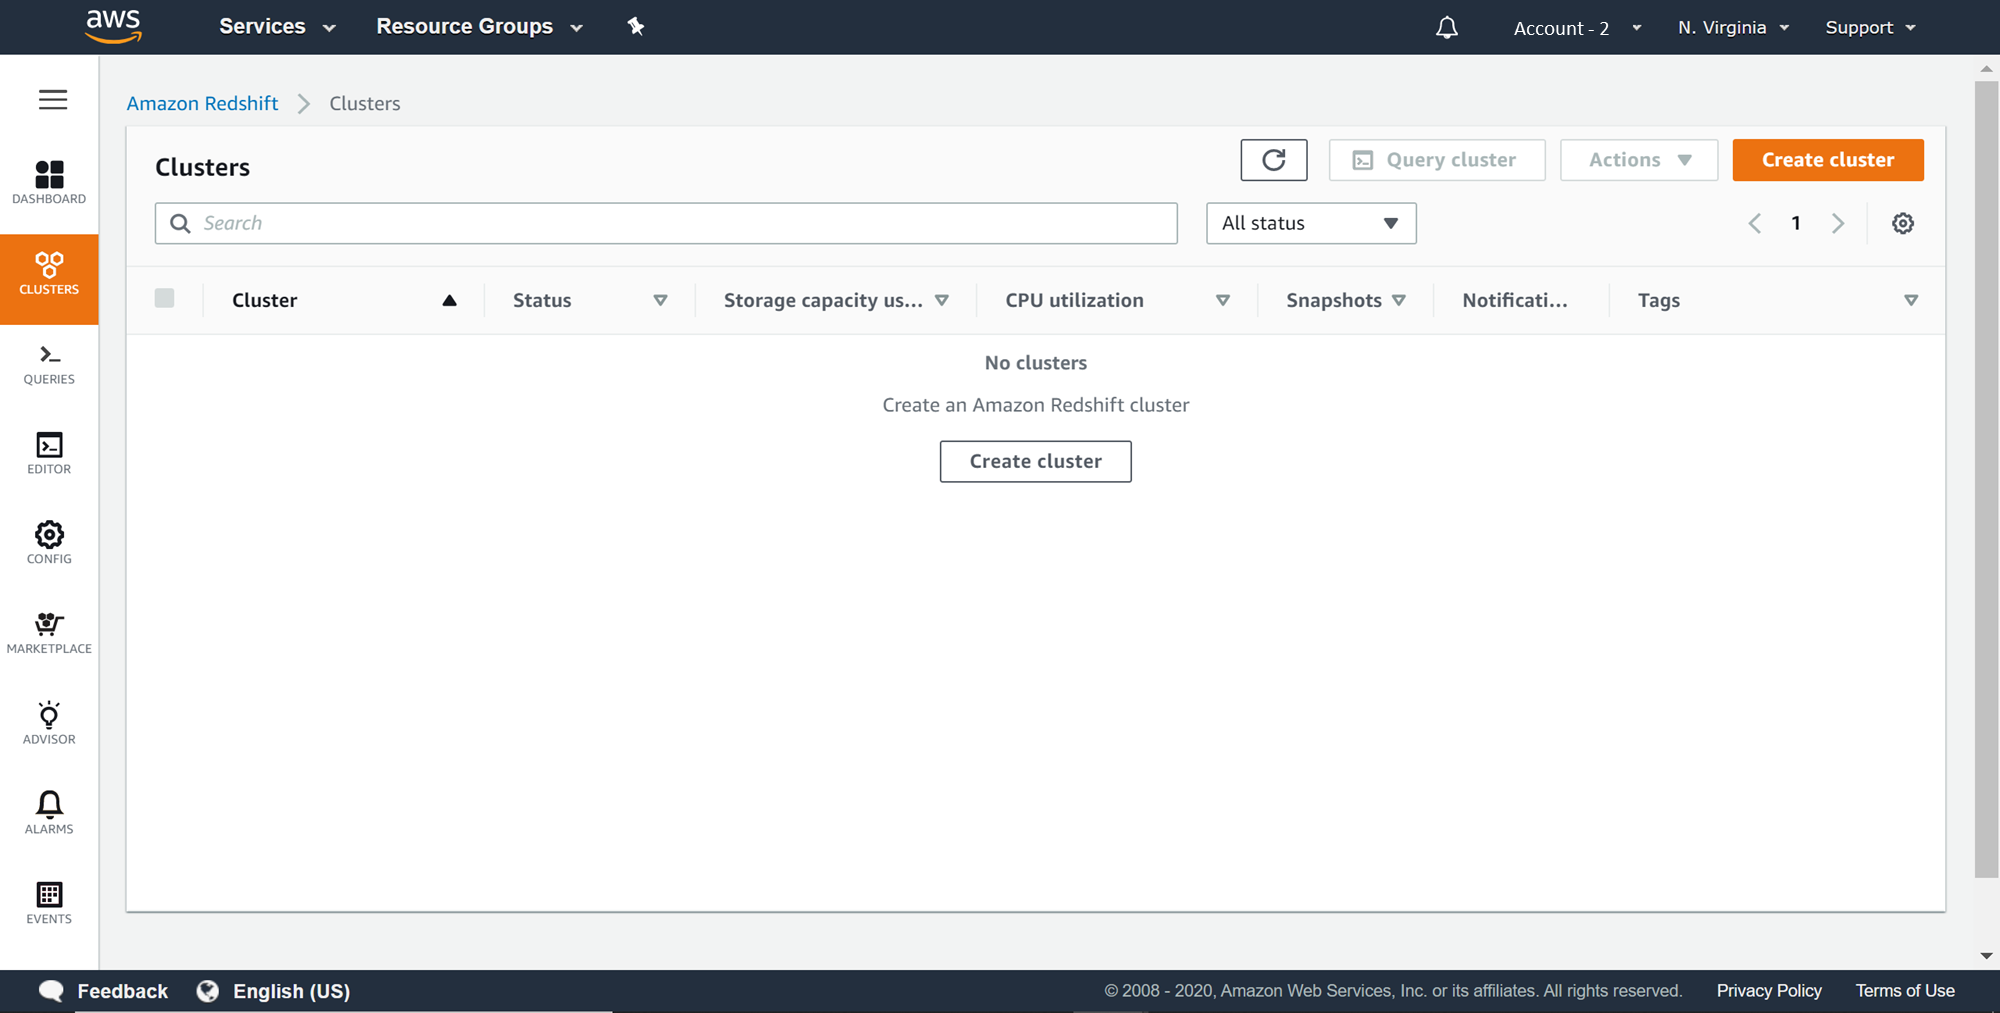Viewport: 2000px width, 1013px height.
Task: Open the notifications bell in top bar
Action: (x=1447, y=27)
